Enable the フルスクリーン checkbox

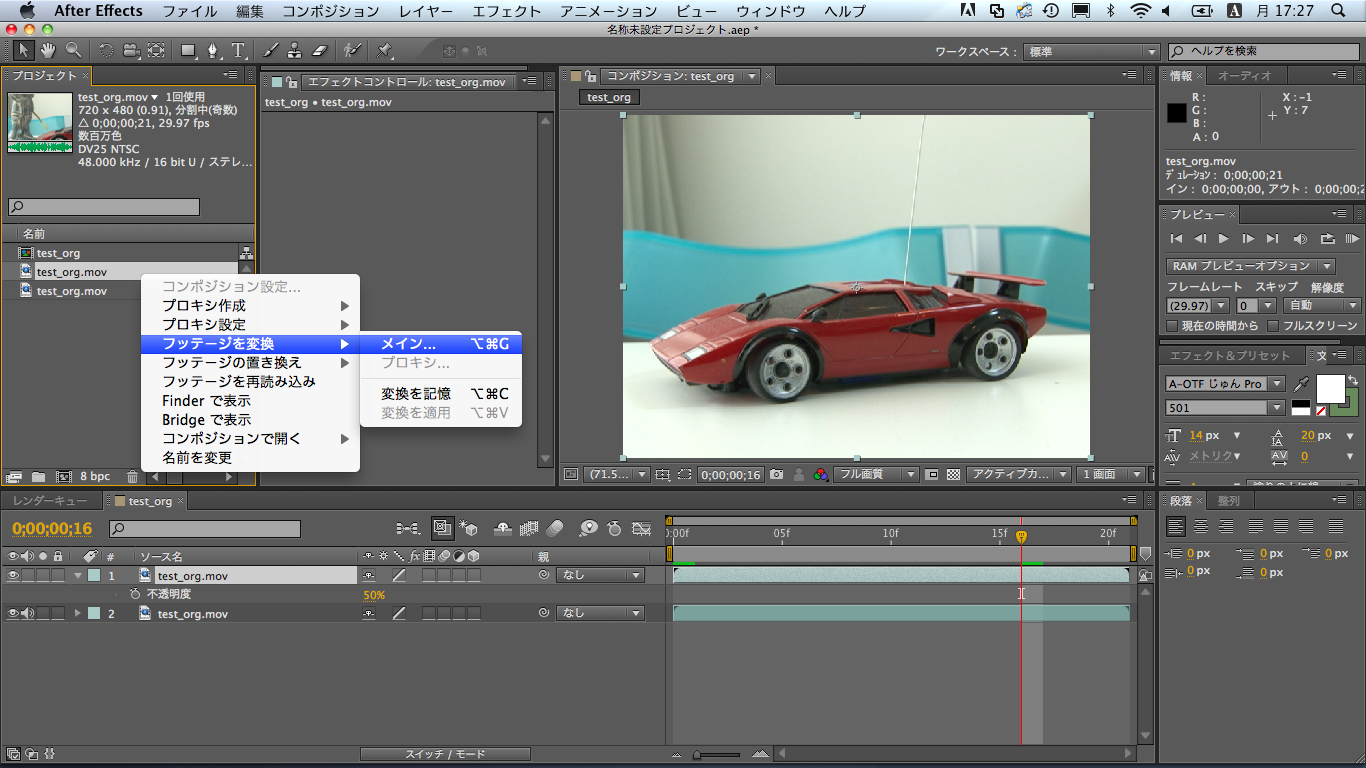point(1273,326)
